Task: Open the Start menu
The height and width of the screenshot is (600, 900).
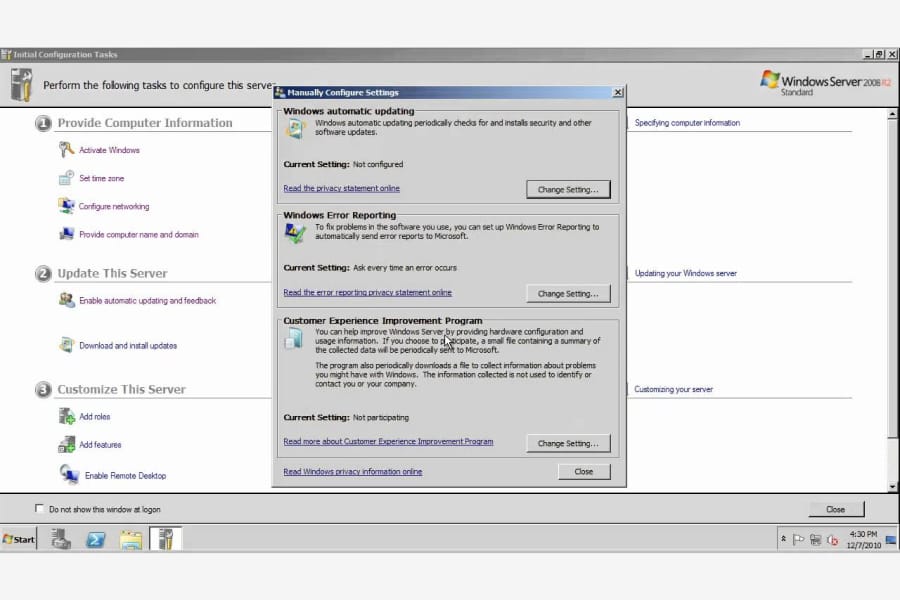Action: point(19,539)
